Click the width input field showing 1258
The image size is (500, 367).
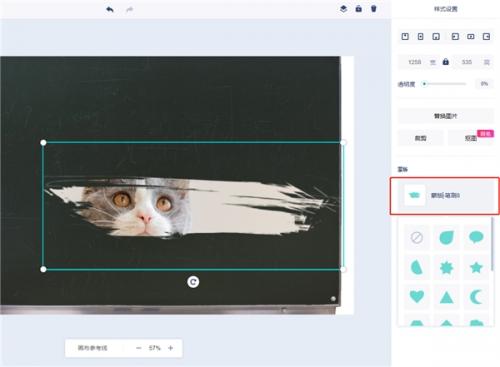click(x=415, y=62)
